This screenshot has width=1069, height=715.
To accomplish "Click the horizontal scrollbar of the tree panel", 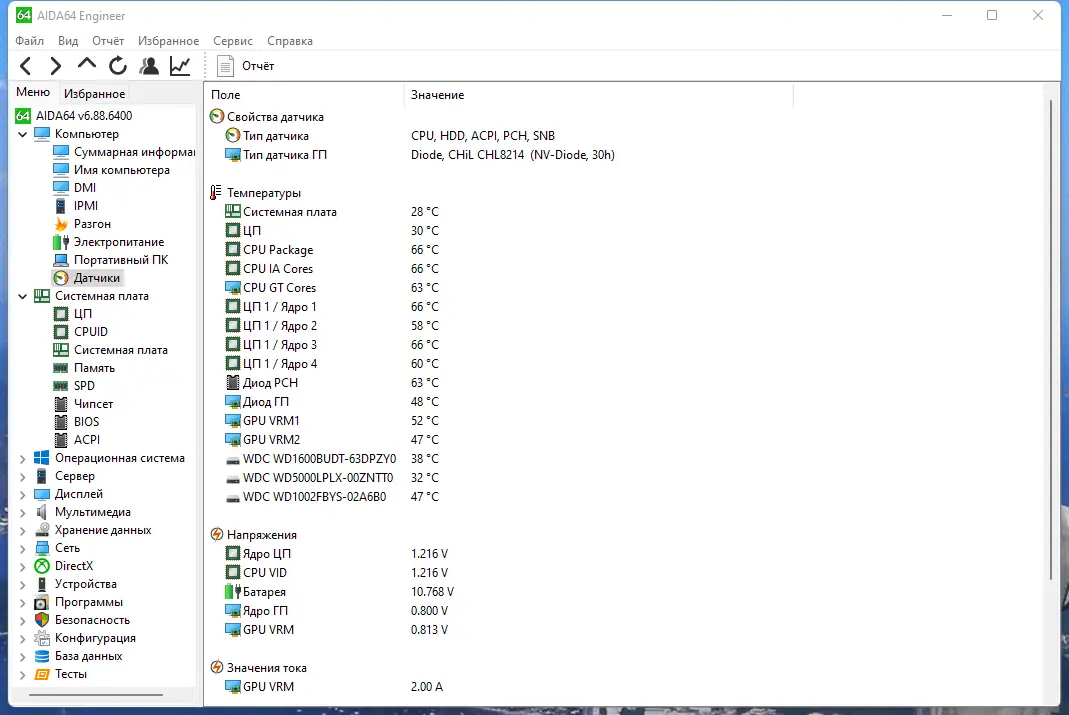I will [x=96, y=695].
